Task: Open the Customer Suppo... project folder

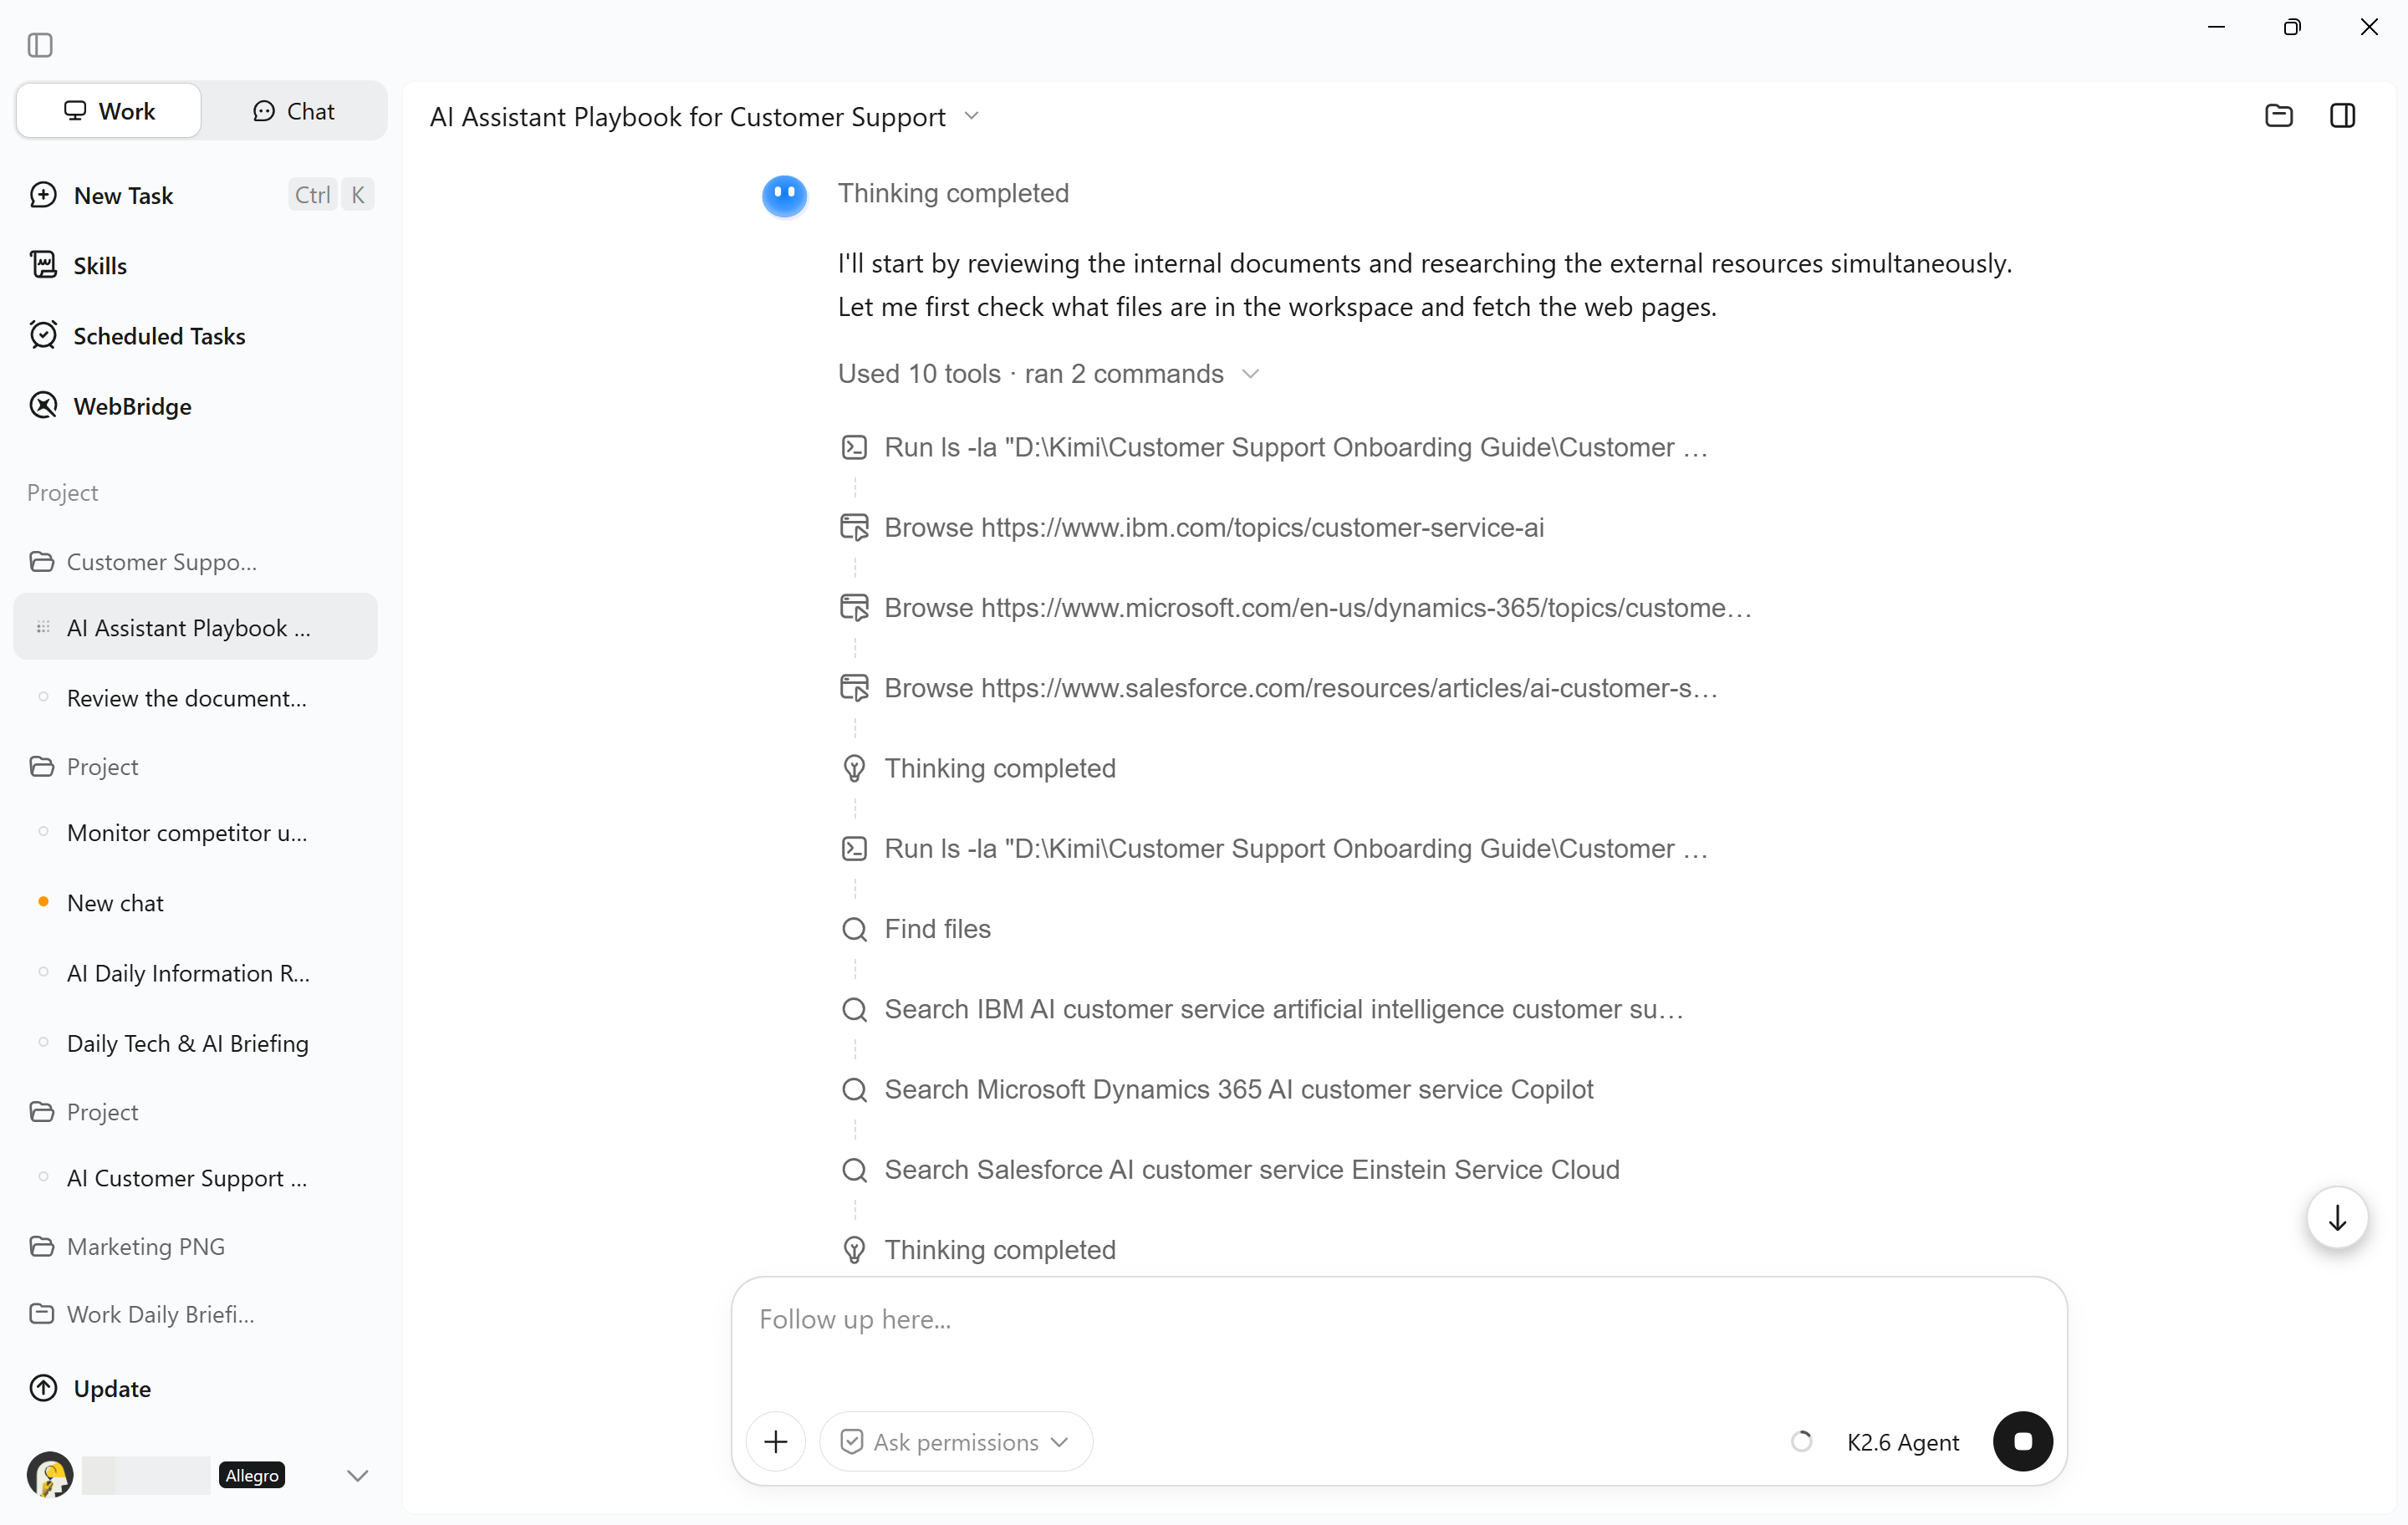Action: pyautogui.click(x=196, y=562)
